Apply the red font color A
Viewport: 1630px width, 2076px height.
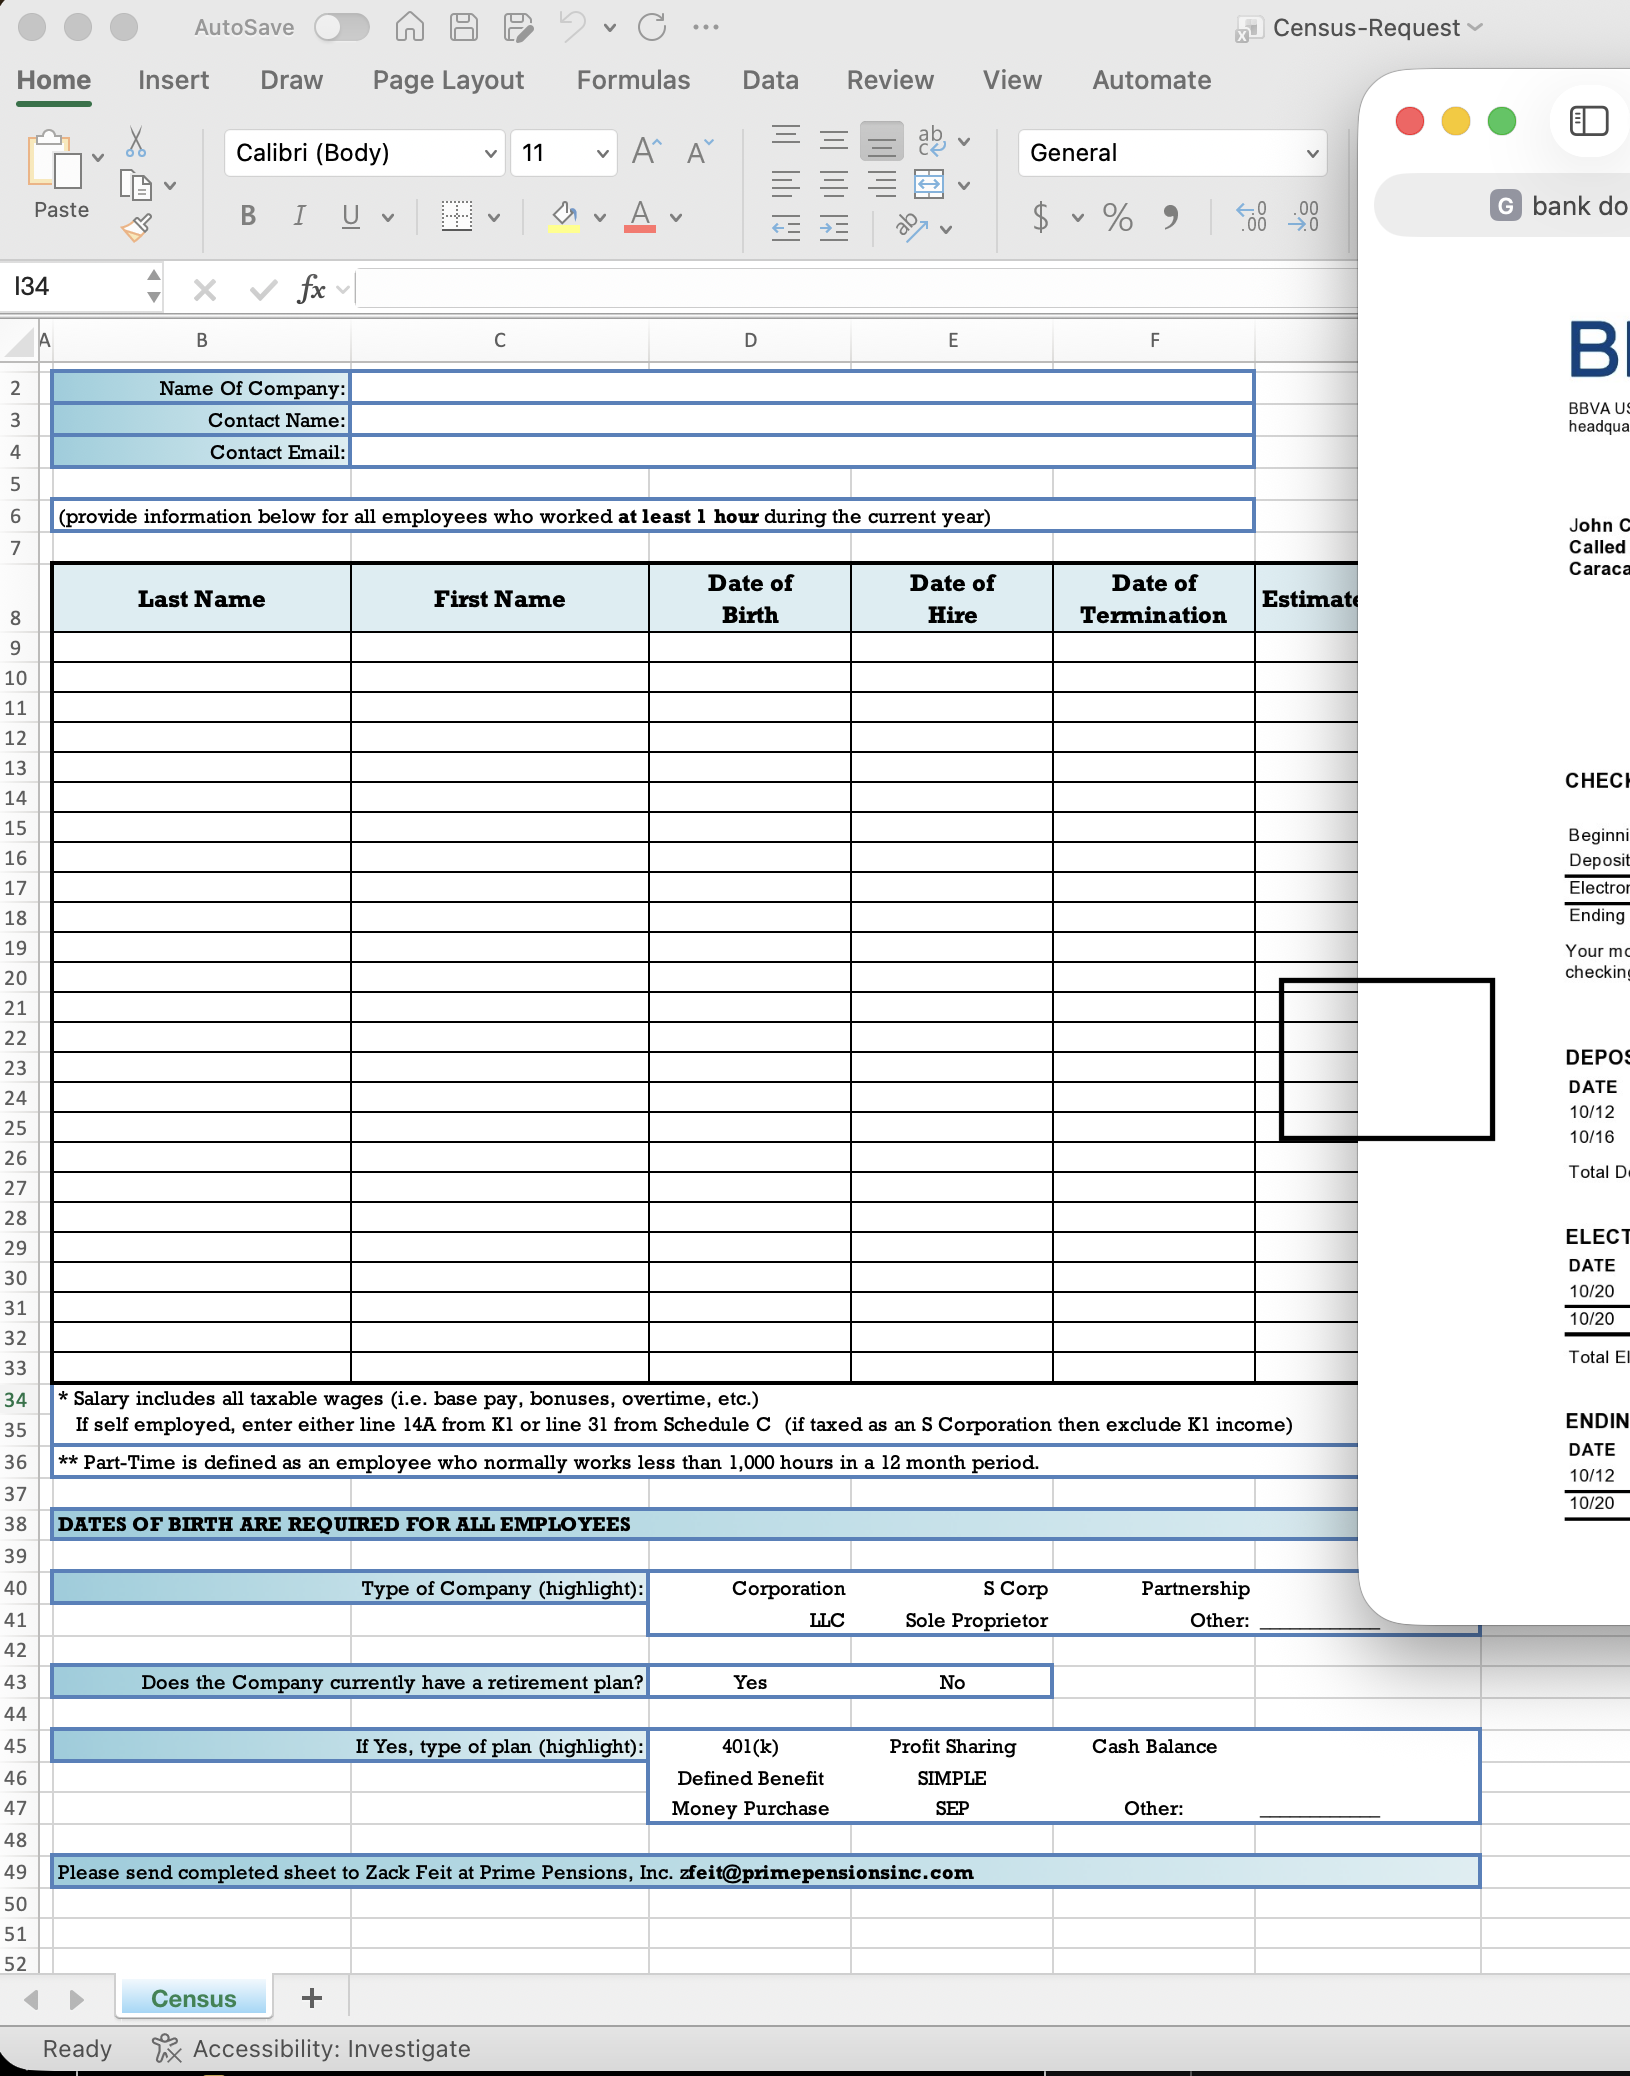coord(640,216)
